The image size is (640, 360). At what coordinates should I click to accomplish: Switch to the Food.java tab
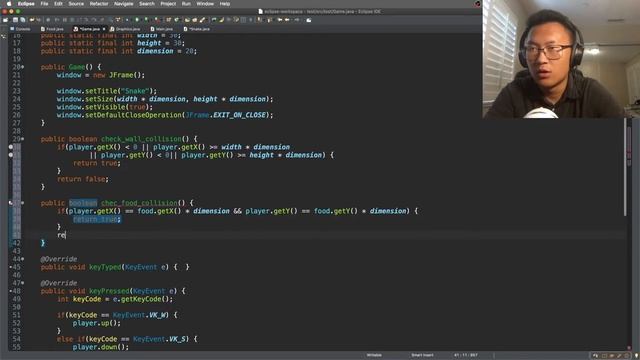52,29
